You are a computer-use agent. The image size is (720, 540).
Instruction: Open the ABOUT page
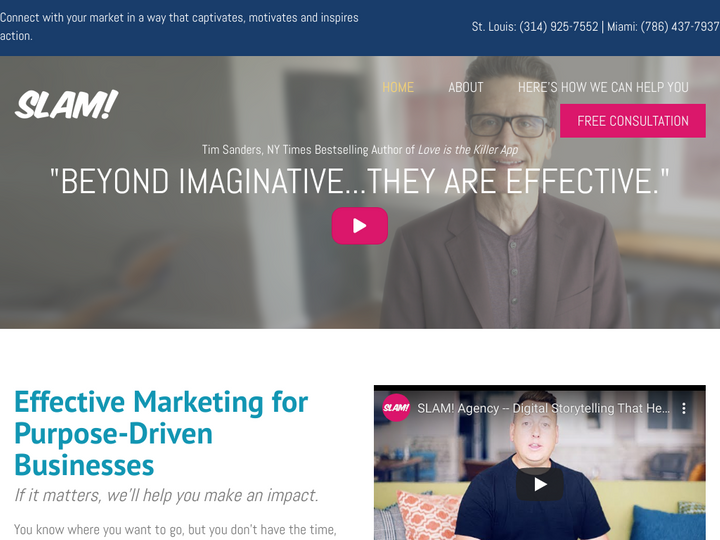click(466, 87)
